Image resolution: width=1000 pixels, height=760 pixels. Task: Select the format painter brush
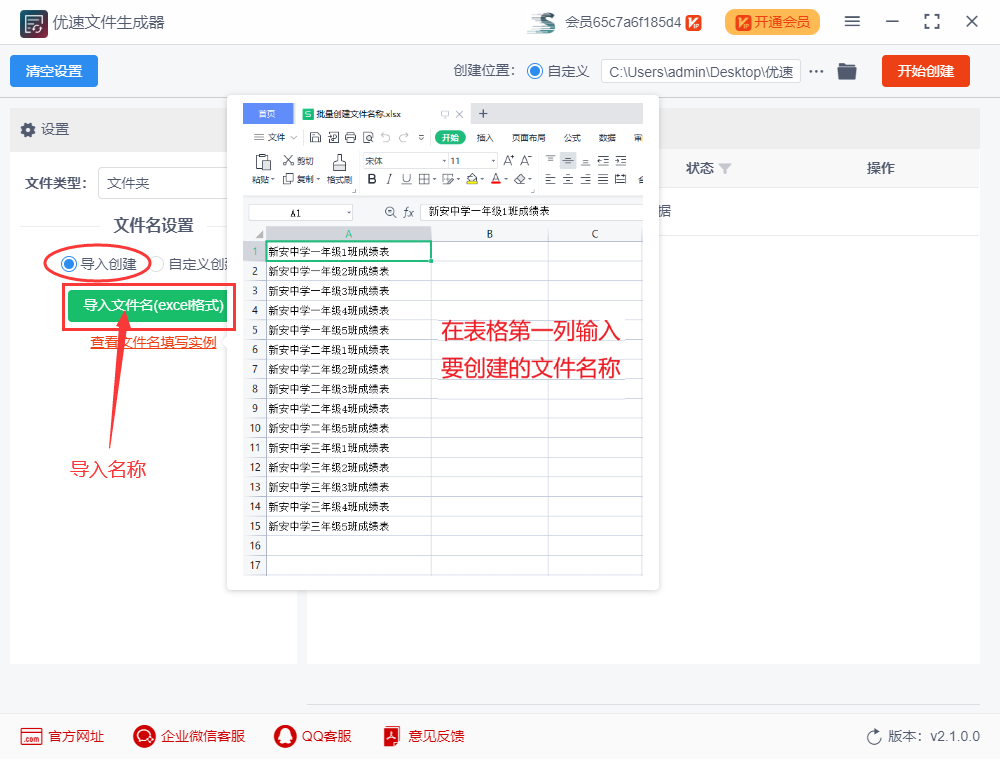(x=339, y=163)
